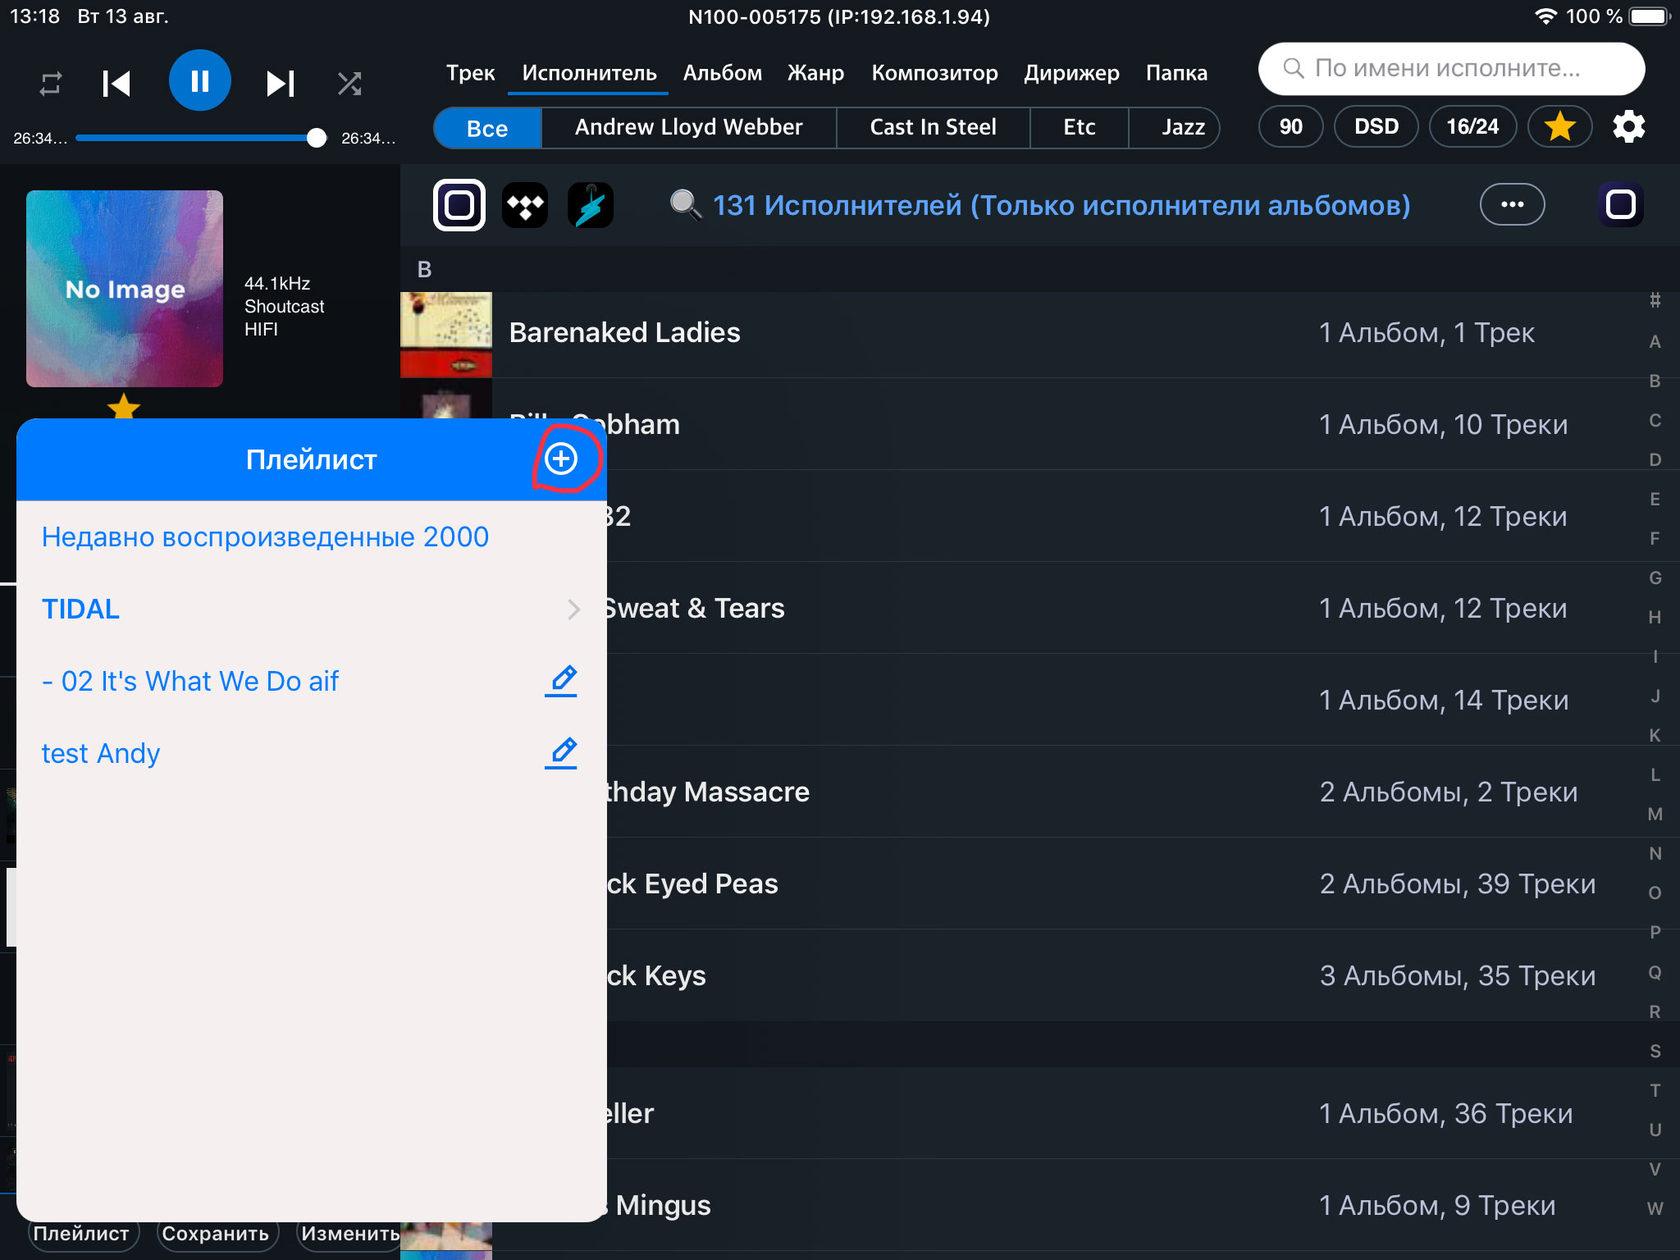Open Barenaked Ladies album thumbnail
This screenshot has width=1680, height=1260.
(x=446, y=333)
